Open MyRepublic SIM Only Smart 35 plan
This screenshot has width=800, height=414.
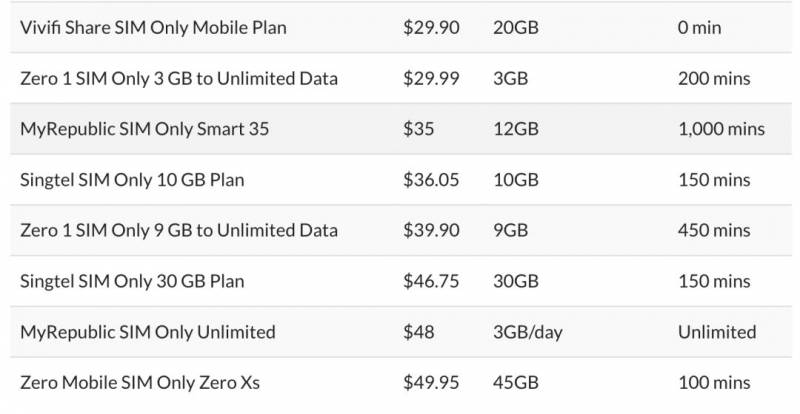click(144, 129)
